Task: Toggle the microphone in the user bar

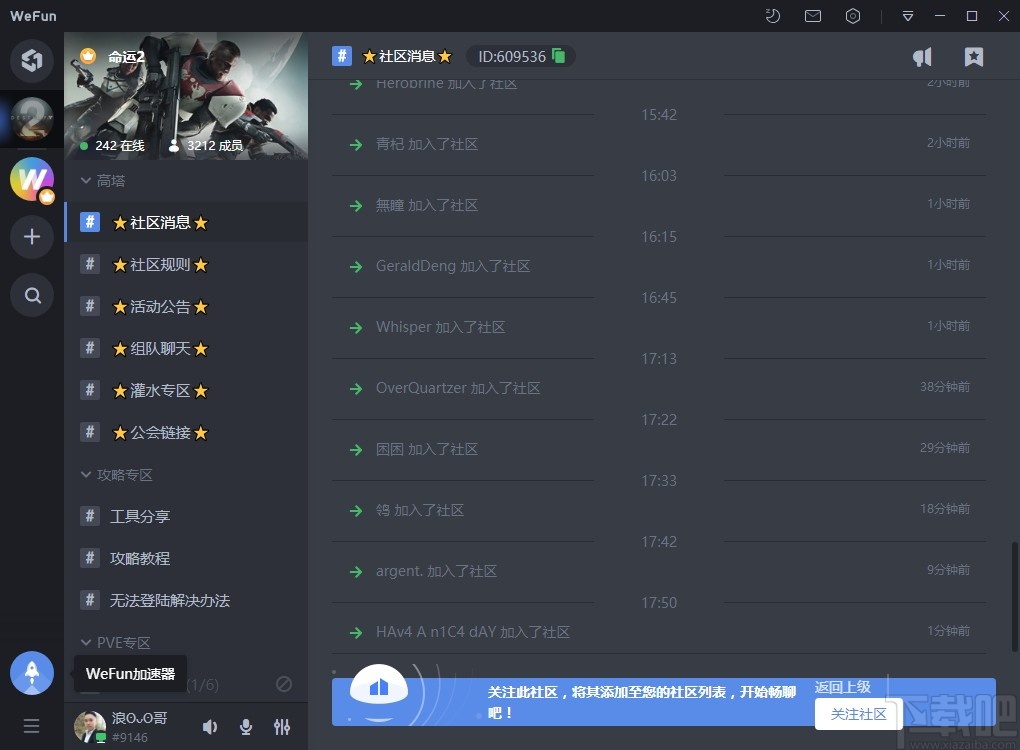Action: coord(245,727)
